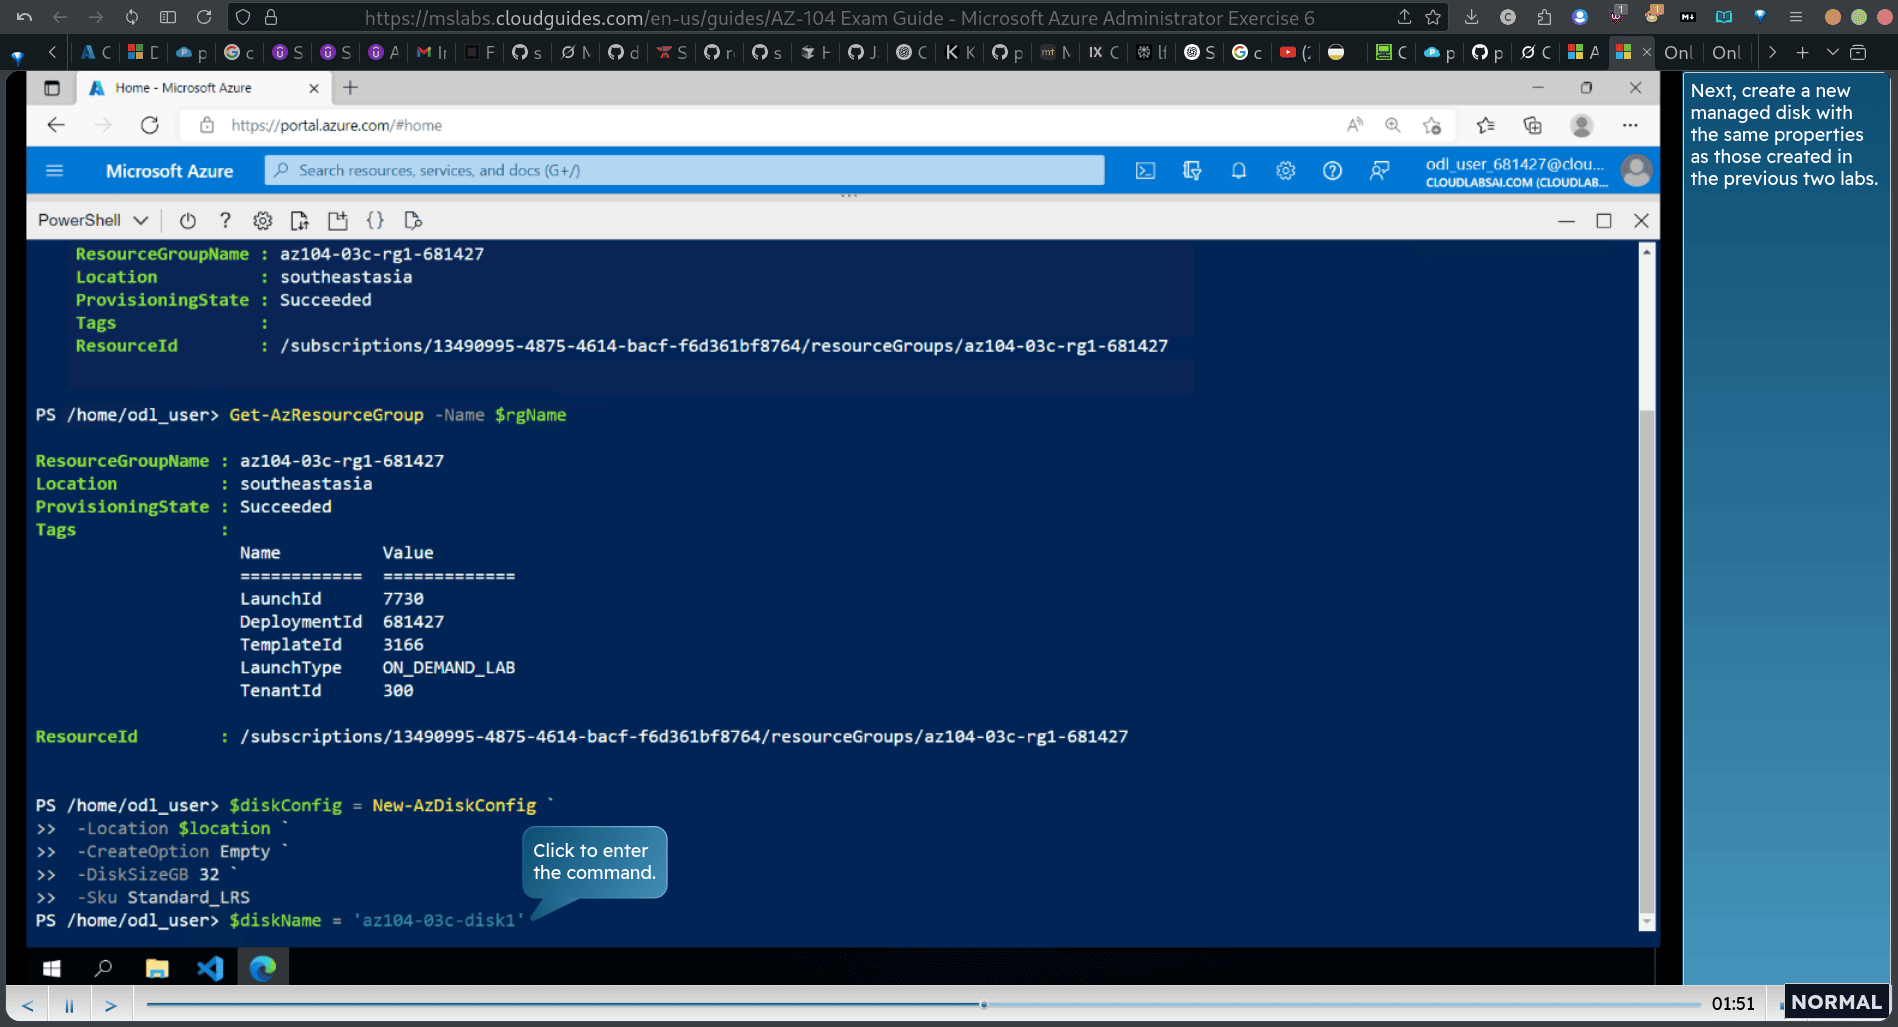Screen dimensions: 1898x1027
Task: Open the outer browser downloads icon
Action: pyautogui.click(x=1471, y=17)
